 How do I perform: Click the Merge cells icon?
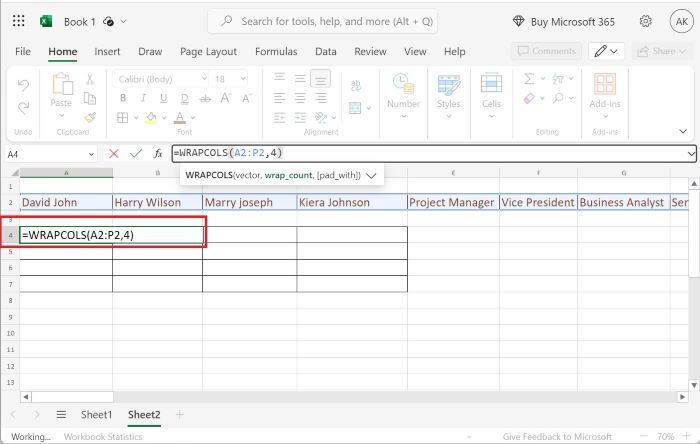[x=355, y=108]
